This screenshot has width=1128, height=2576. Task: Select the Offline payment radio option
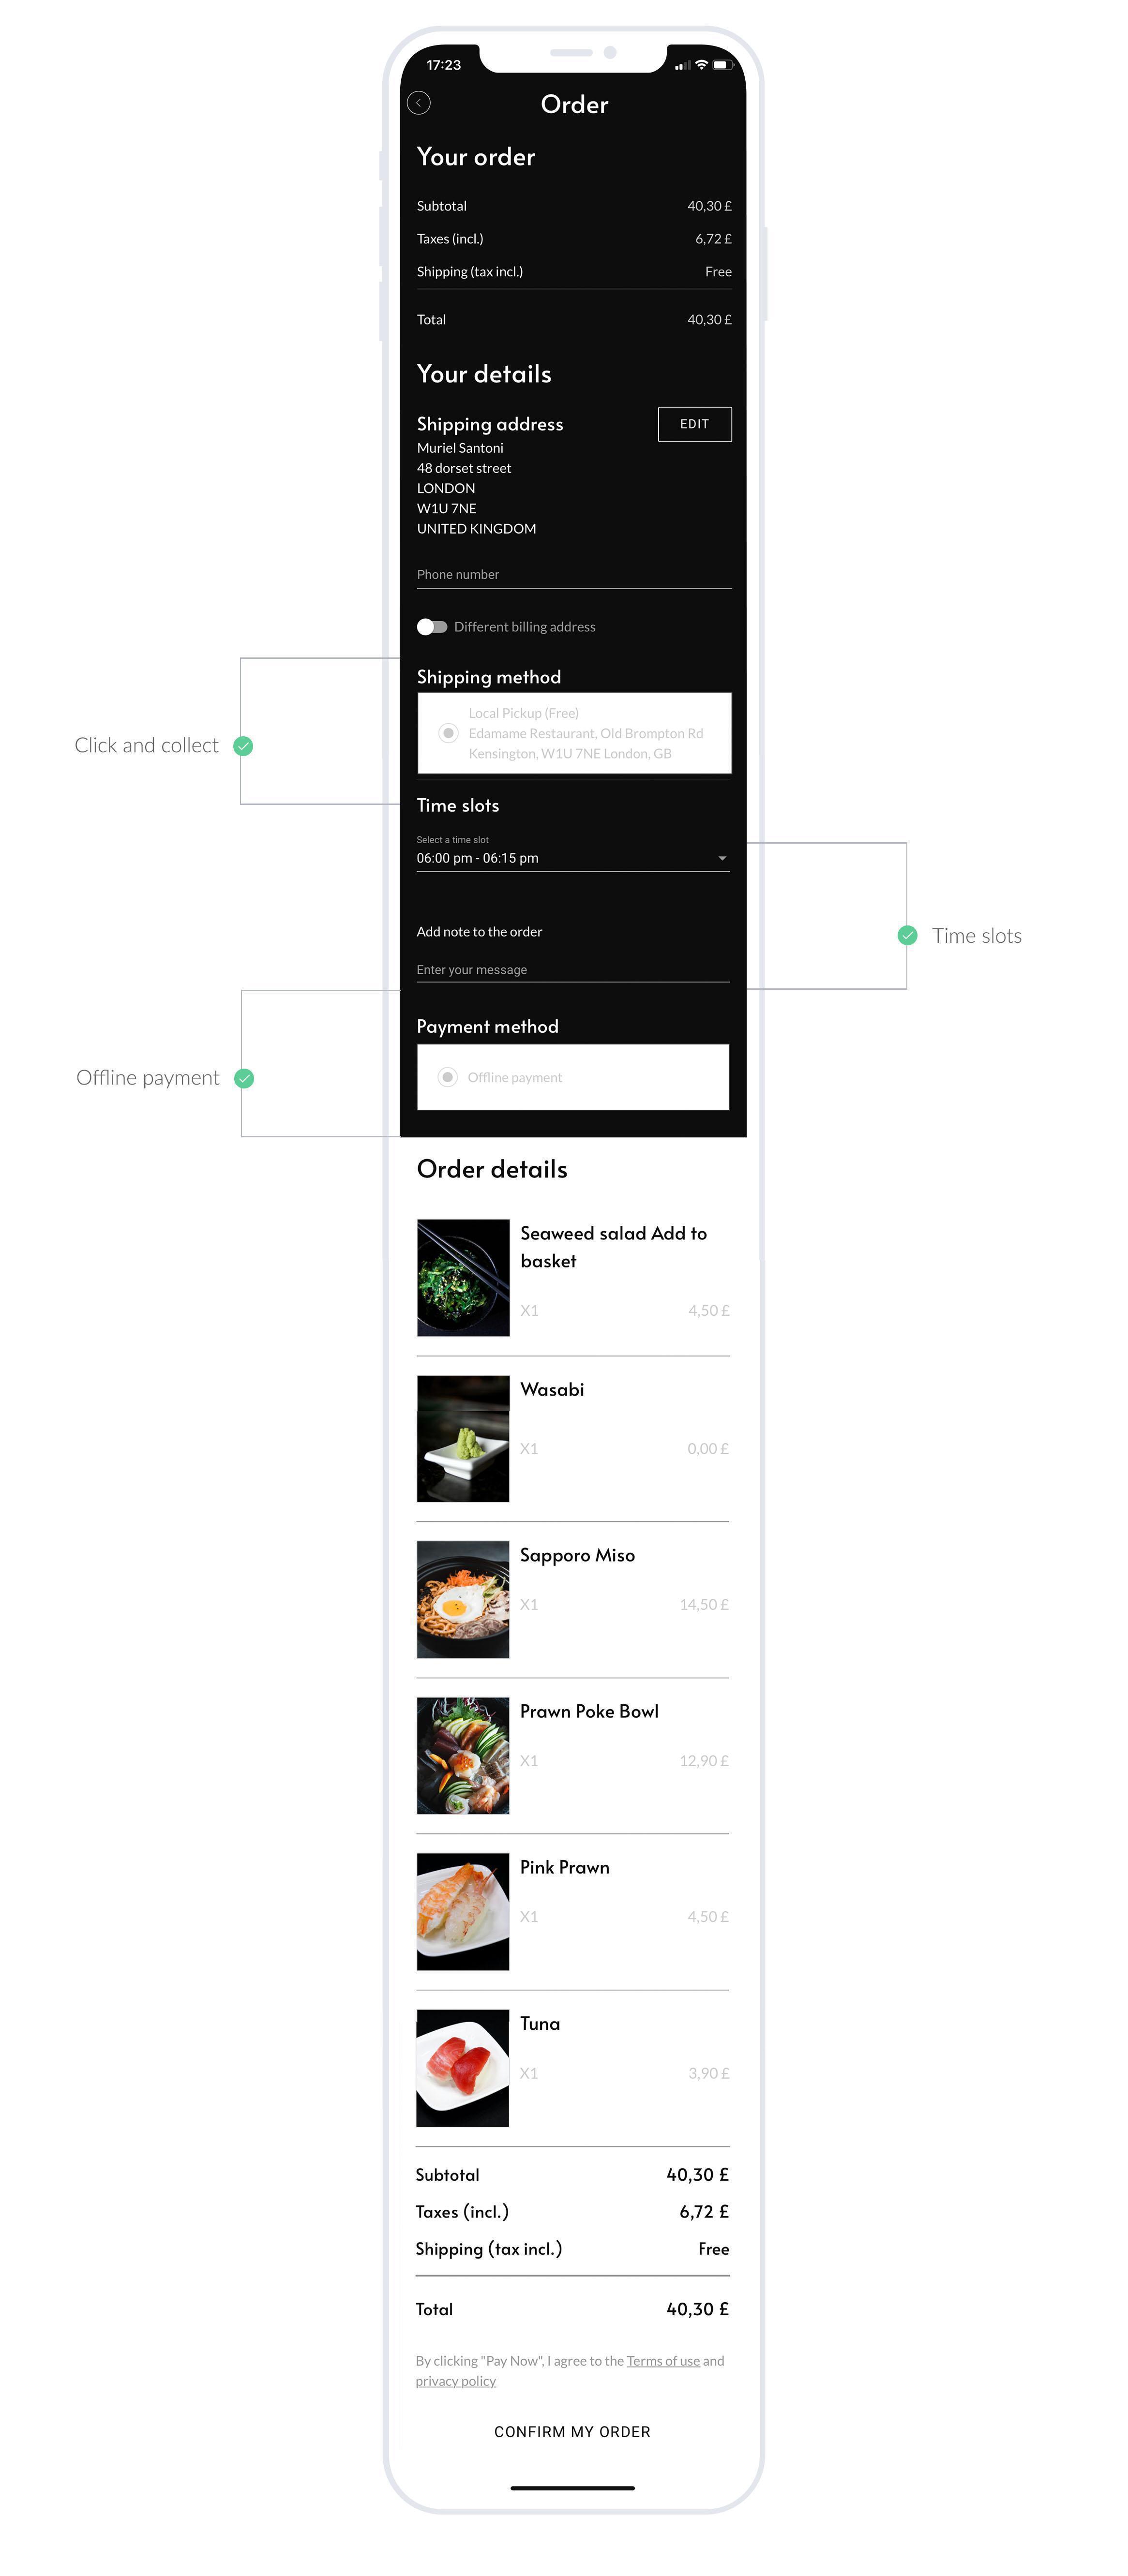pyautogui.click(x=448, y=1077)
